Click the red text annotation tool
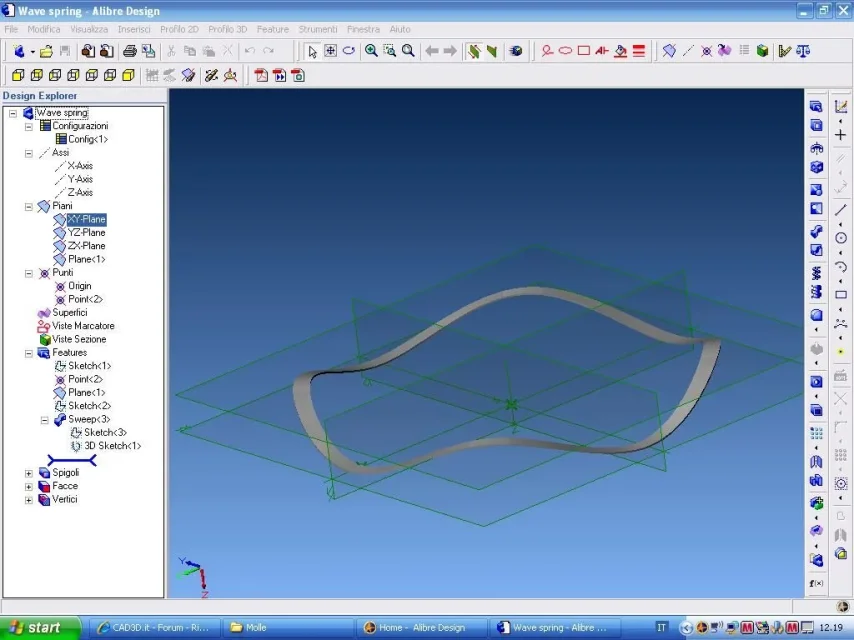Viewport: 854px width, 640px height. coord(602,51)
